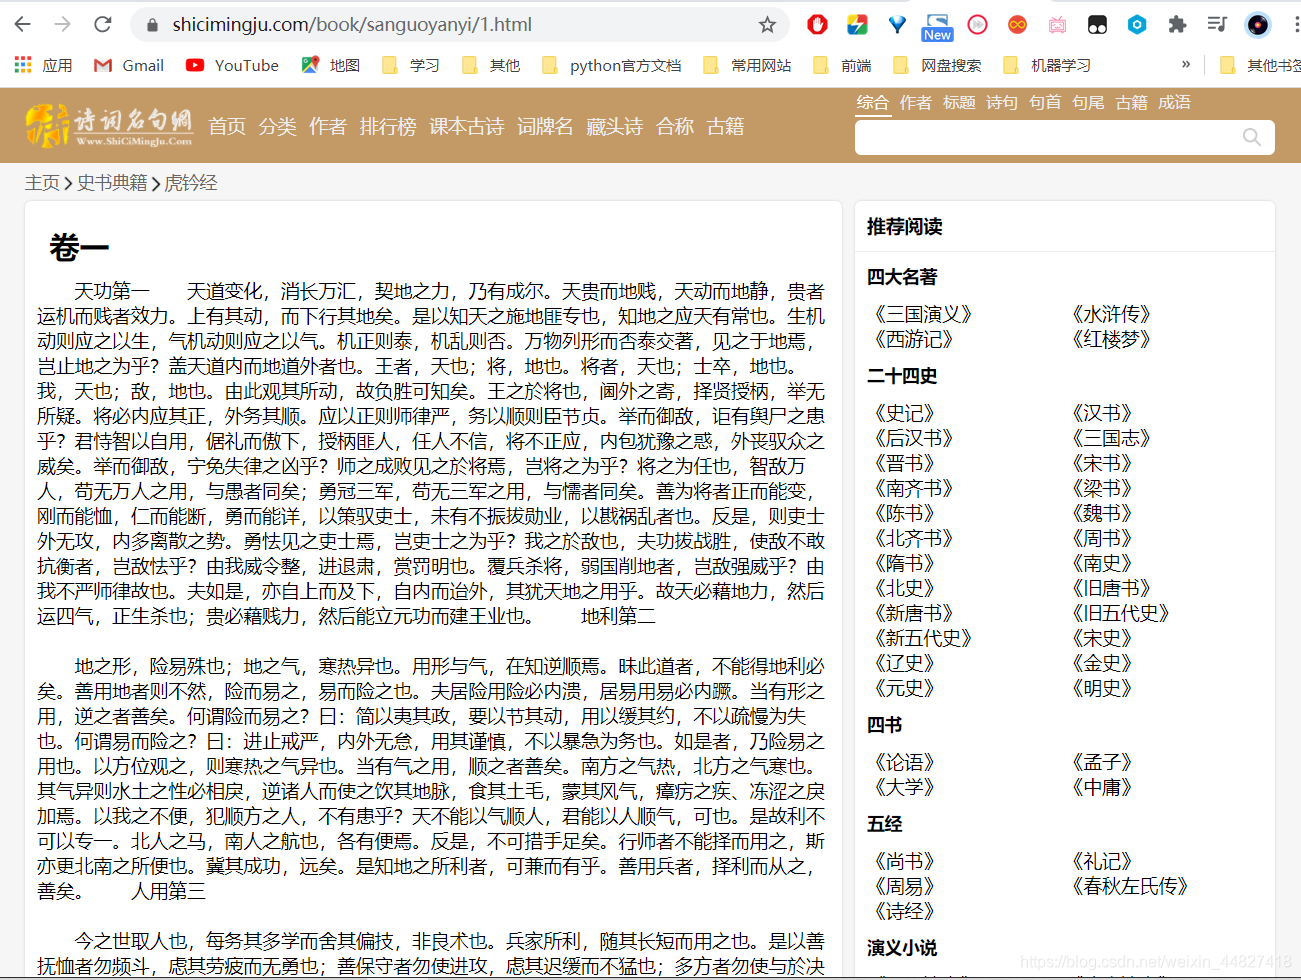The width and height of the screenshot is (1301, 980).
Task: Reload the page with the refresh icon
Action: point(102,24)
